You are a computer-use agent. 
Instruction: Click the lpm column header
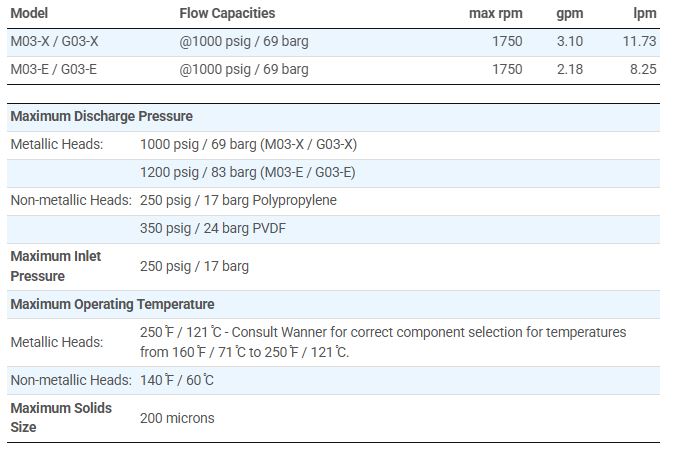point(645,13)
